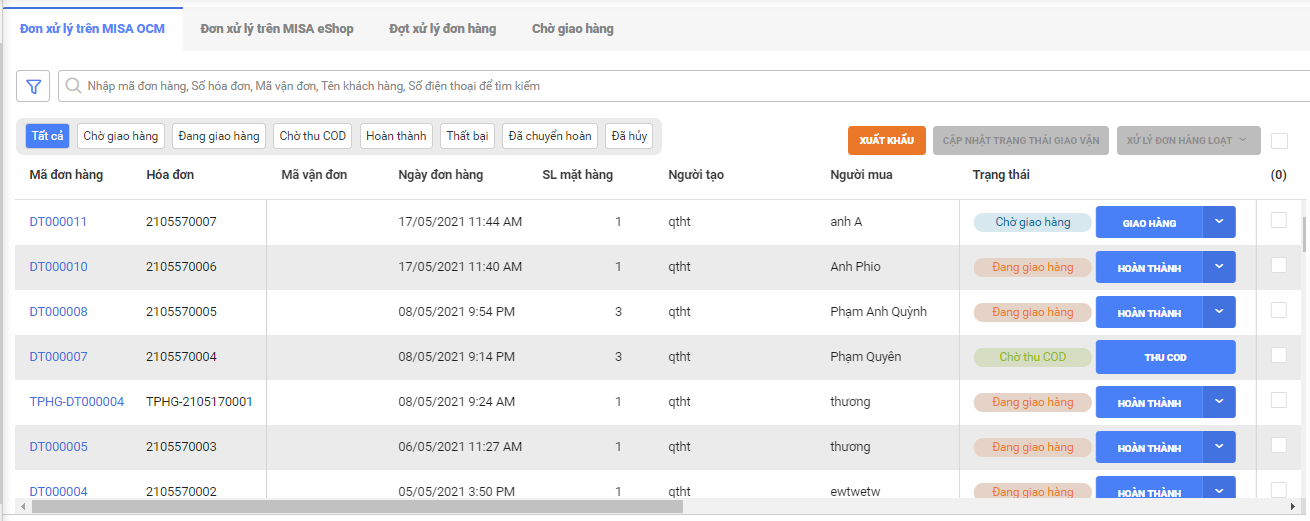
Task: Expand the Giao hàng dropdown arrow for DT000011
Action: [x=1219, y=222]
